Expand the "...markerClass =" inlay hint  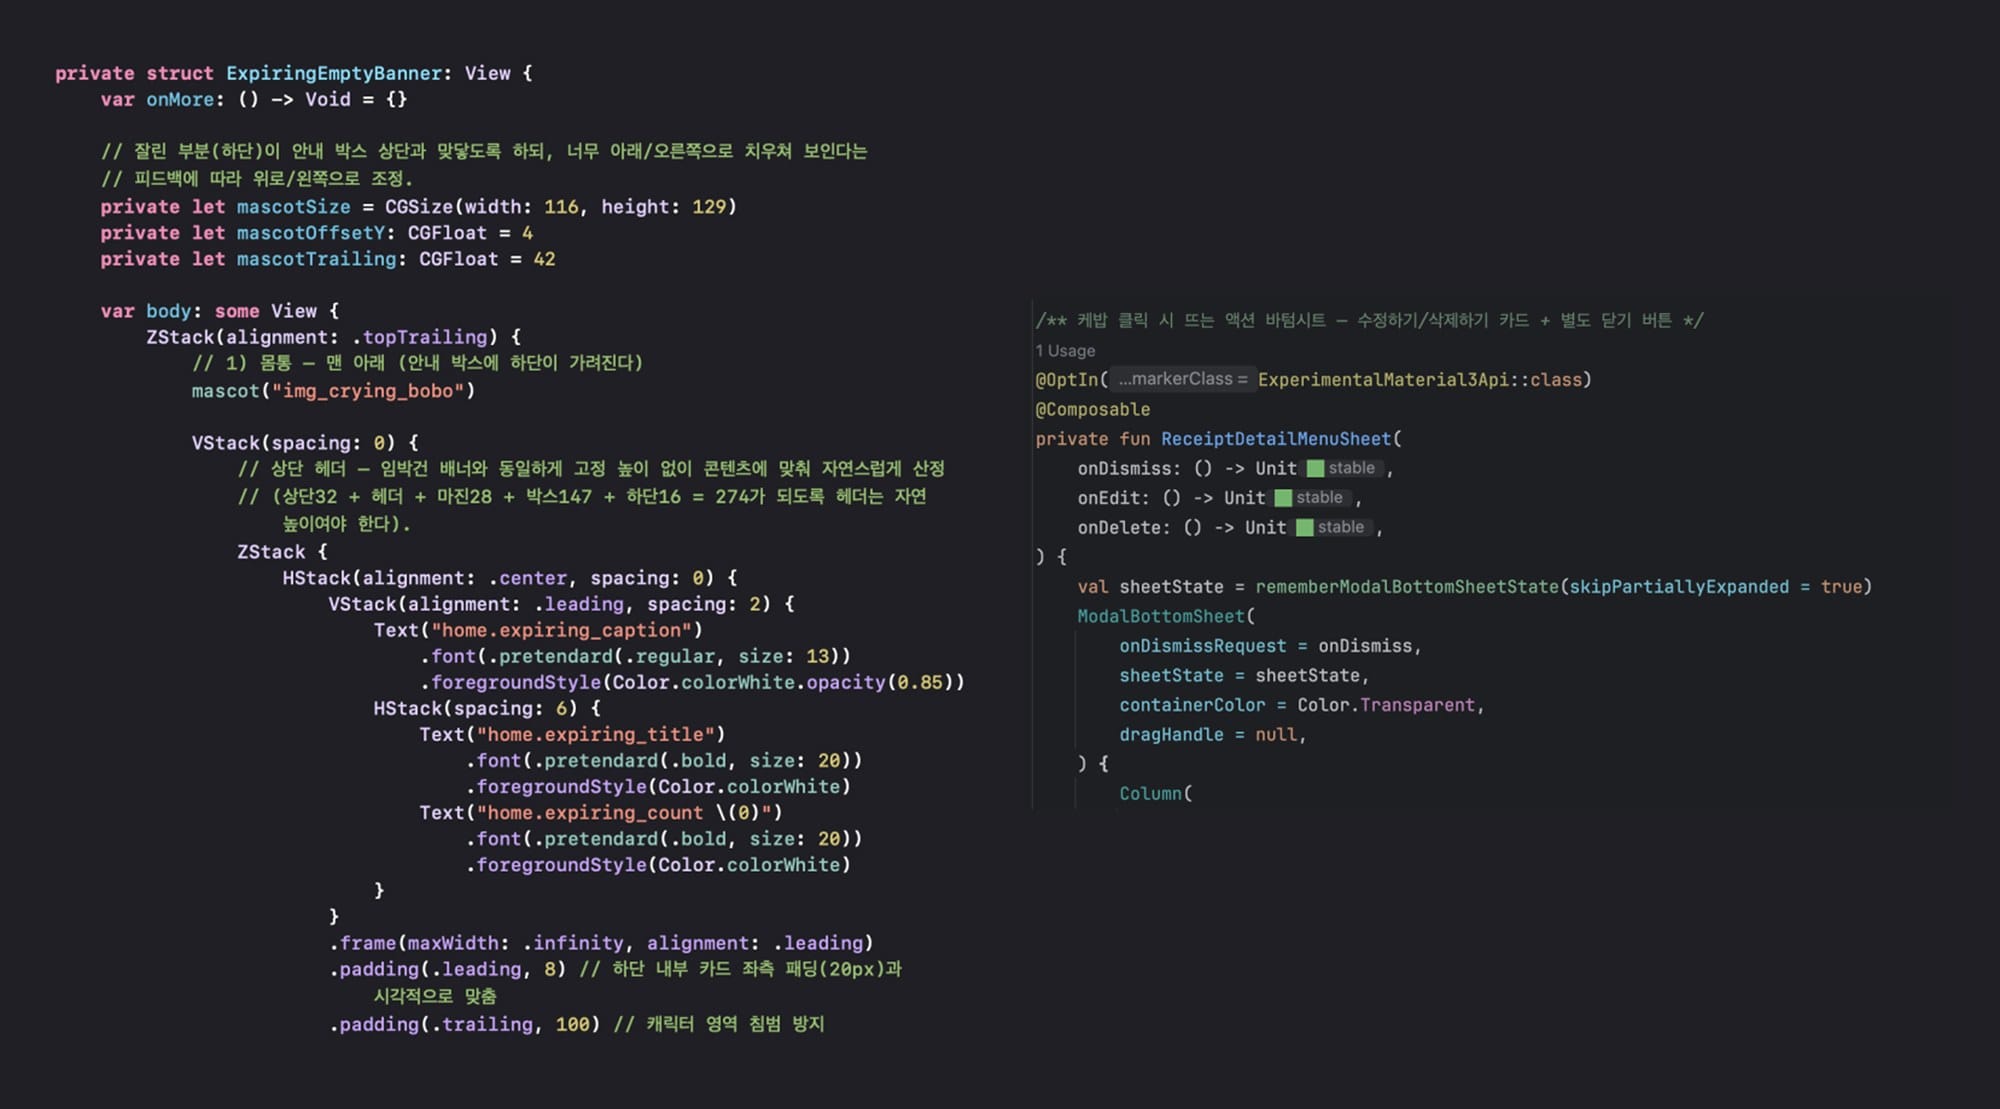1182,379
